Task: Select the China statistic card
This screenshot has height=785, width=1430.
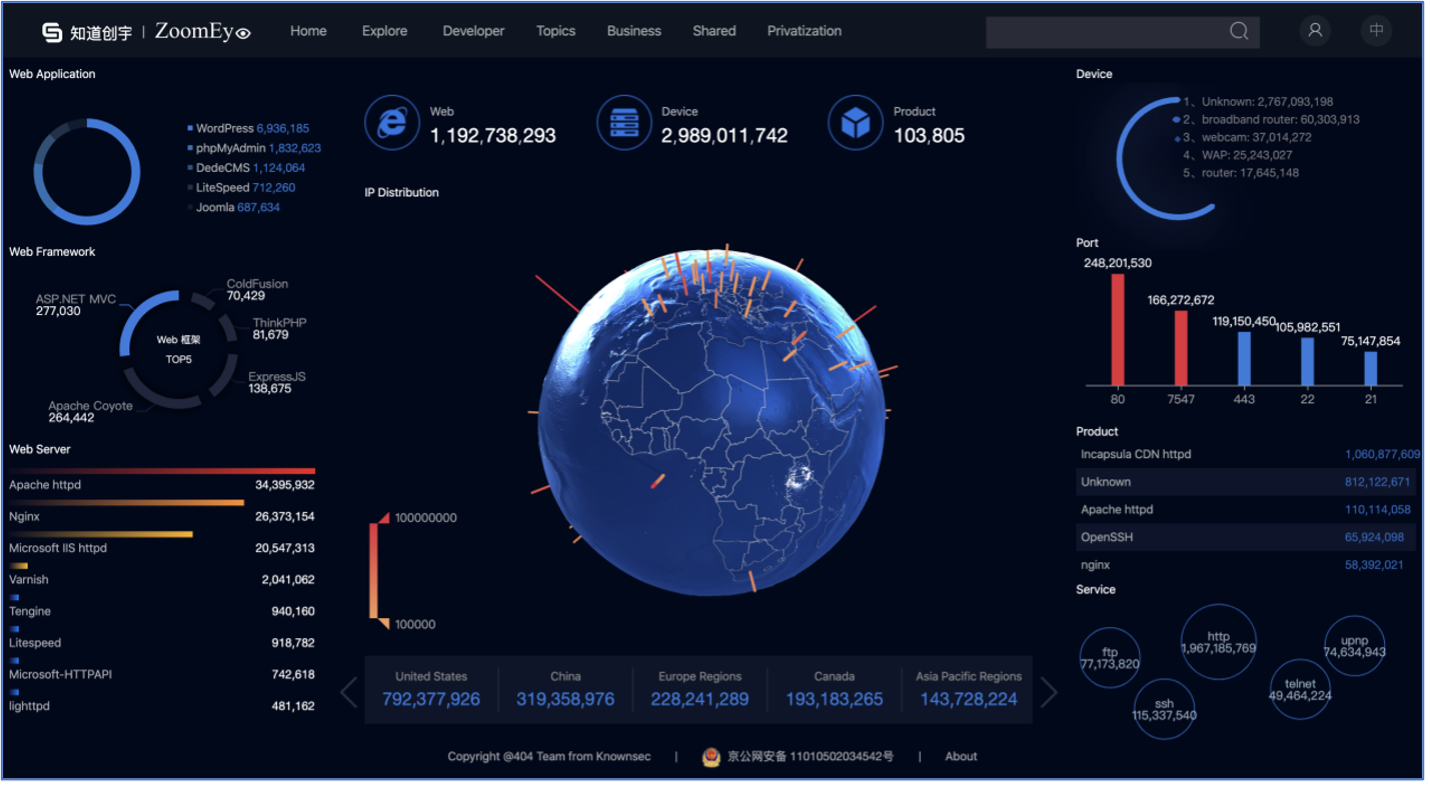Action: (x=565, y=690)
